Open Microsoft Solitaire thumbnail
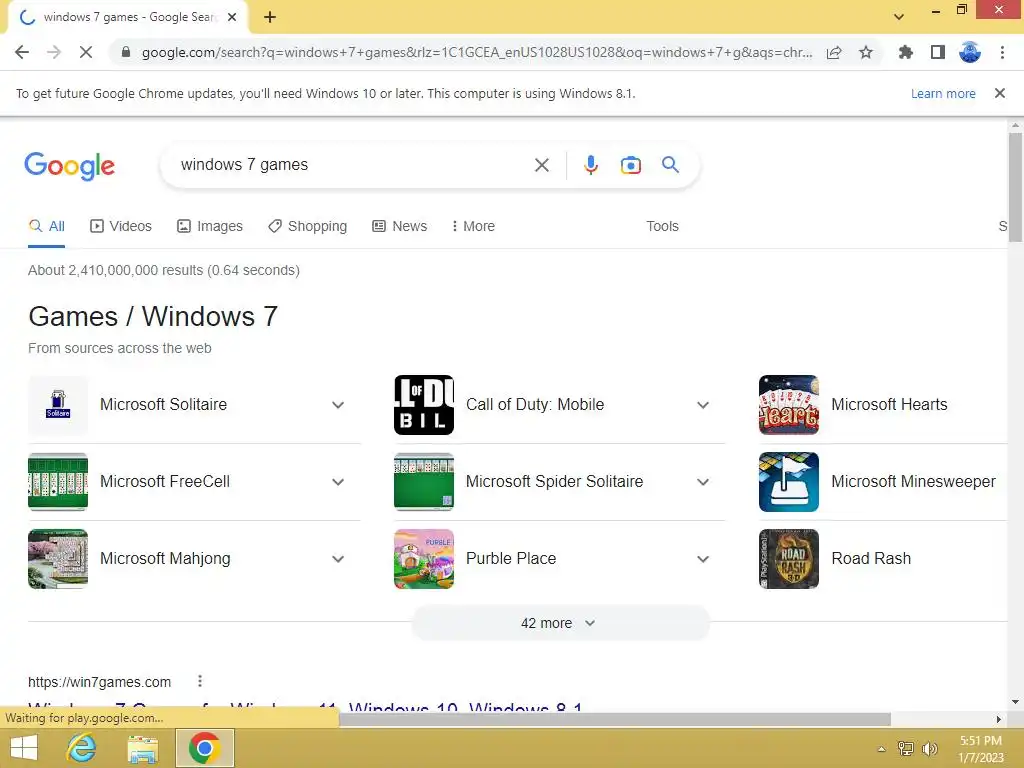 [58, 405]
